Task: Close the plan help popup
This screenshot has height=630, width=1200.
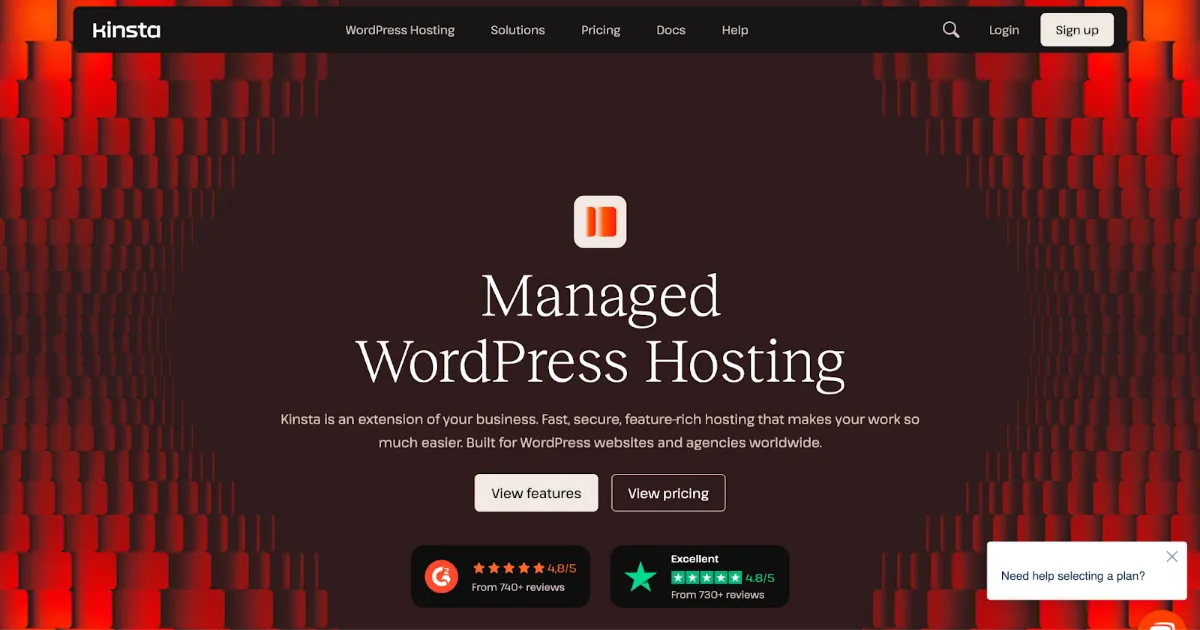Action: pyautogui.click(x=1172, y=557)
